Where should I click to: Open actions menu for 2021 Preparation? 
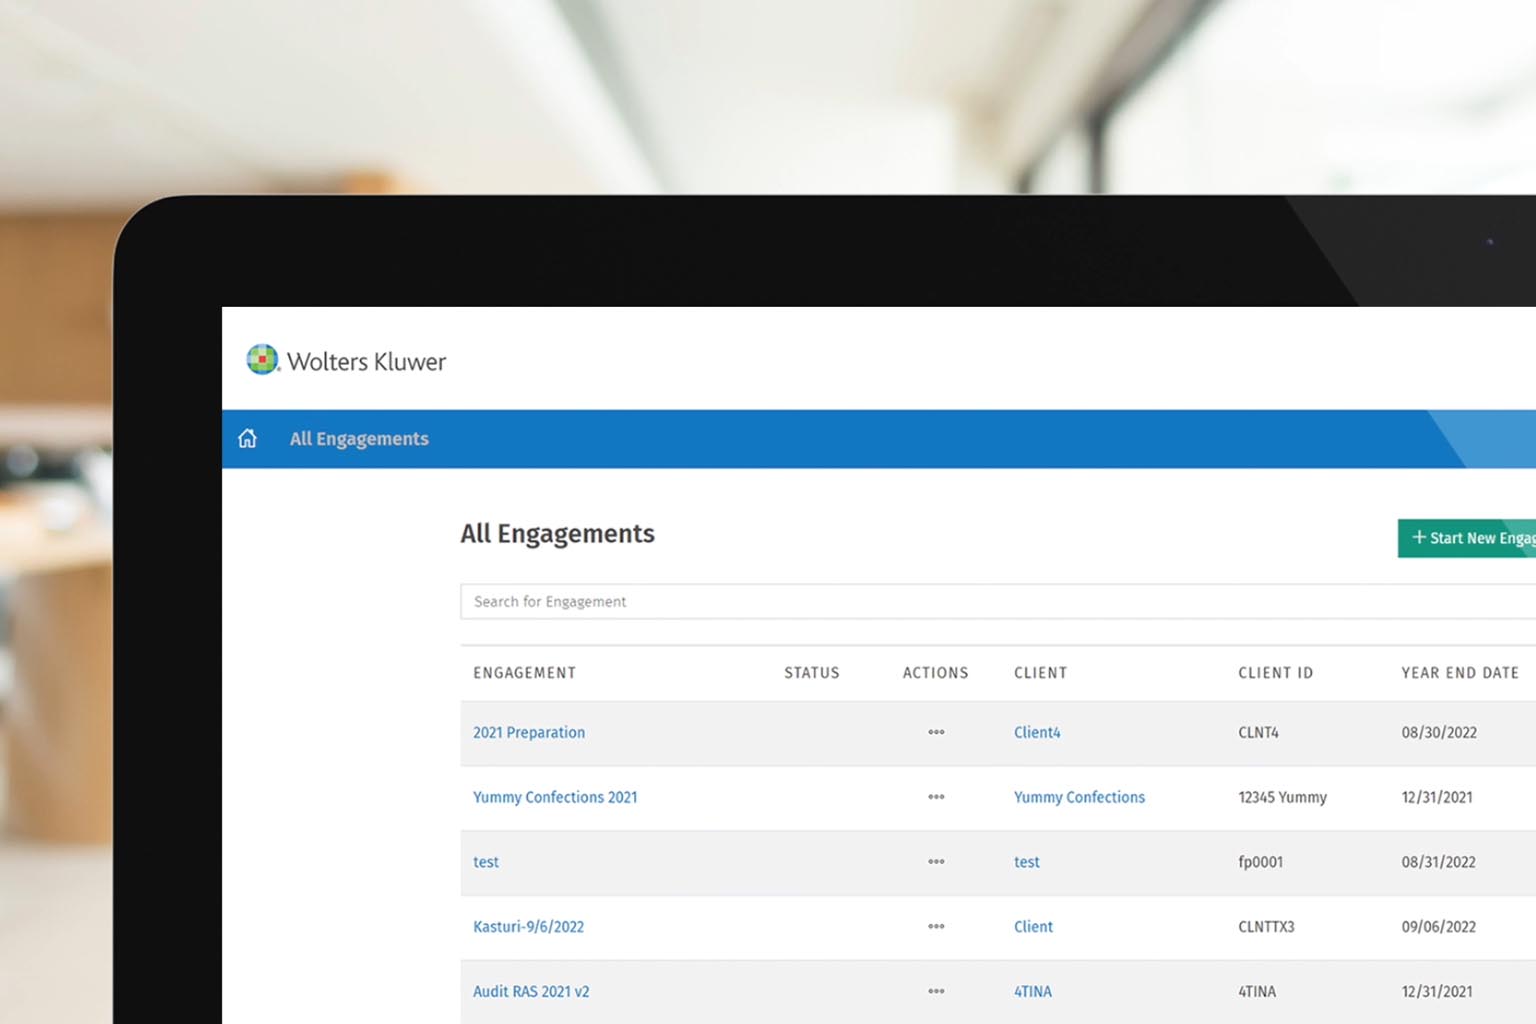(x=936, y=733)
